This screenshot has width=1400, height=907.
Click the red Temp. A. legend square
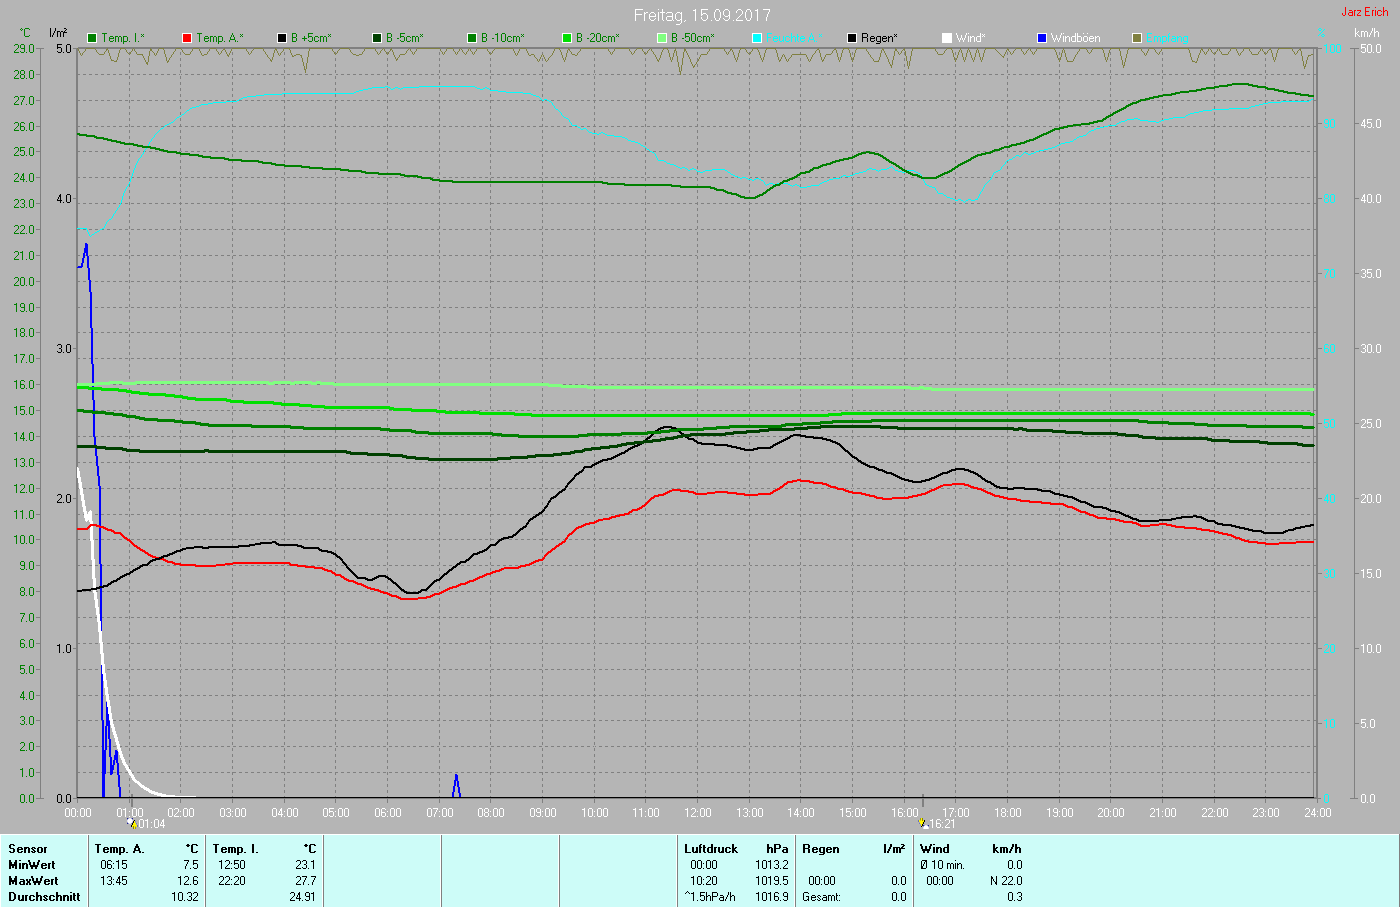click(187, 38)
